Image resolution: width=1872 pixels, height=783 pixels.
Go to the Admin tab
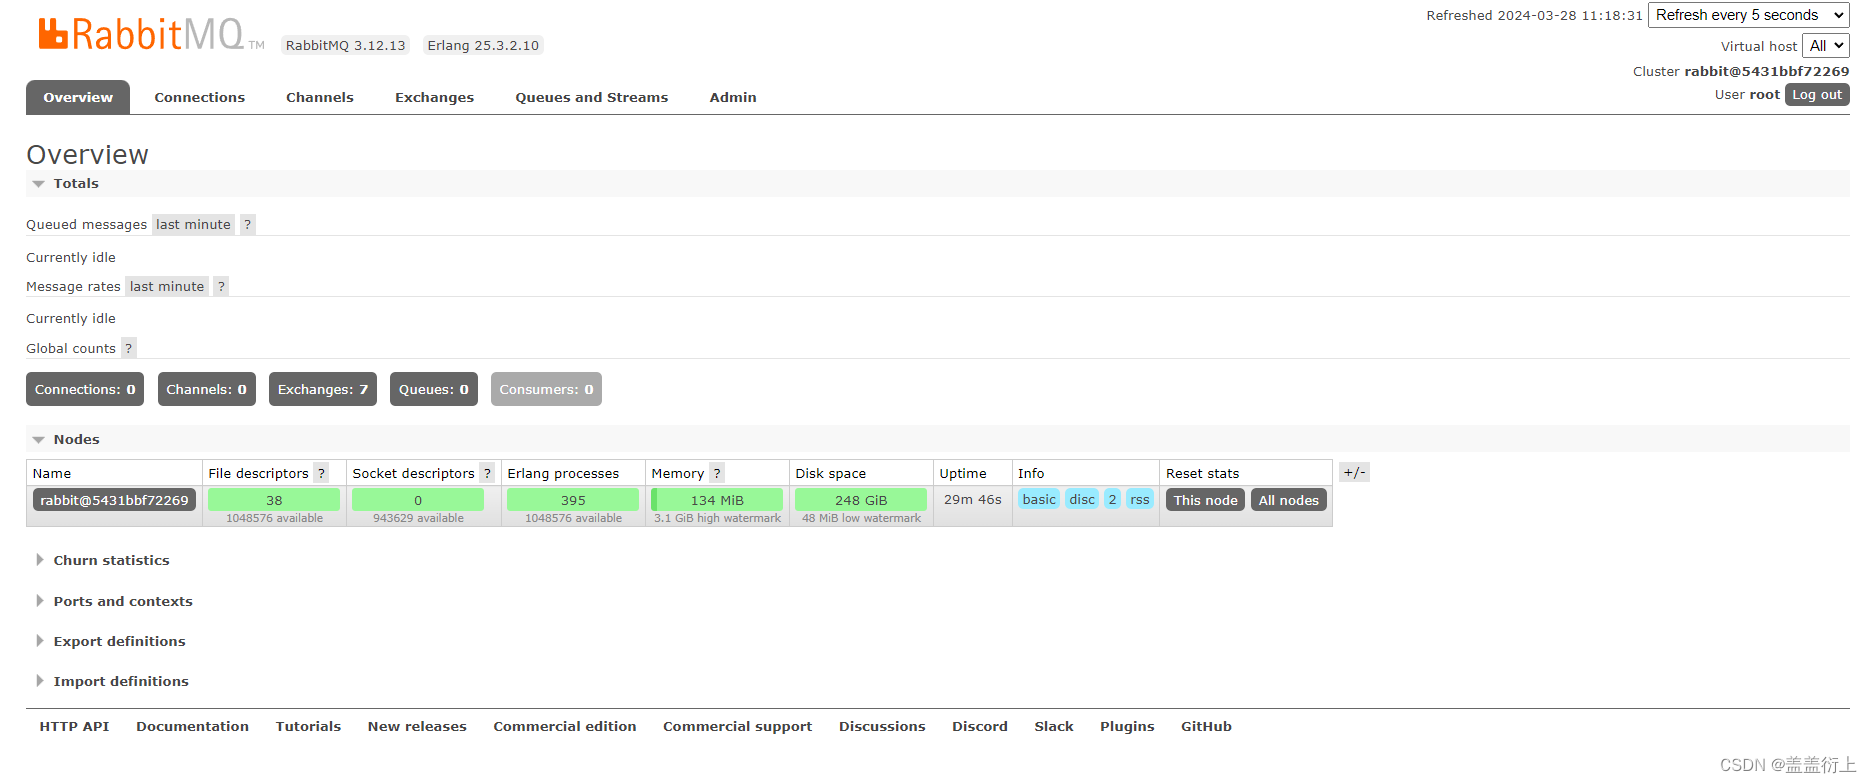(733, 98)
